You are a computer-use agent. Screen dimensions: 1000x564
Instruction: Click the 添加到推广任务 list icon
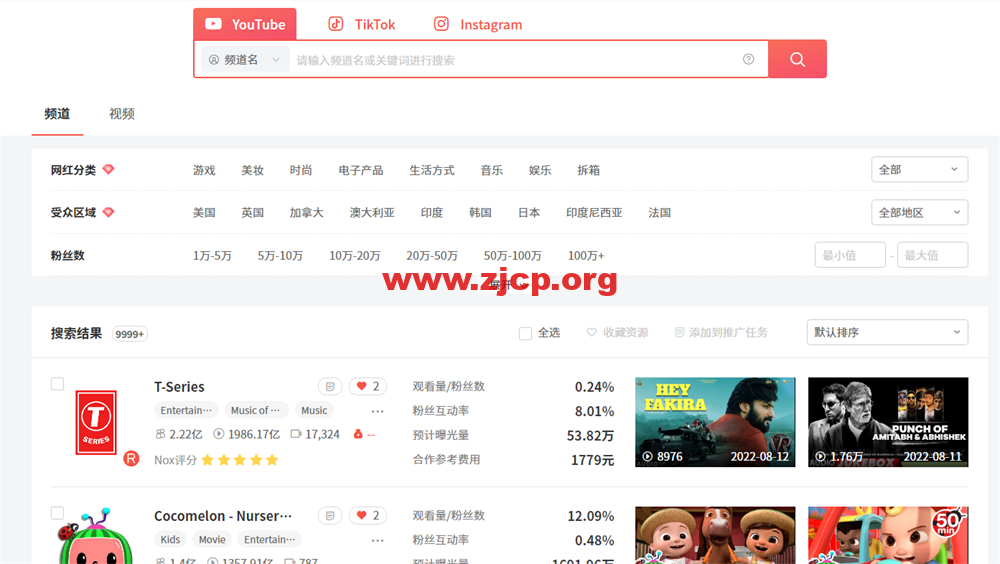tap(679, 332)
